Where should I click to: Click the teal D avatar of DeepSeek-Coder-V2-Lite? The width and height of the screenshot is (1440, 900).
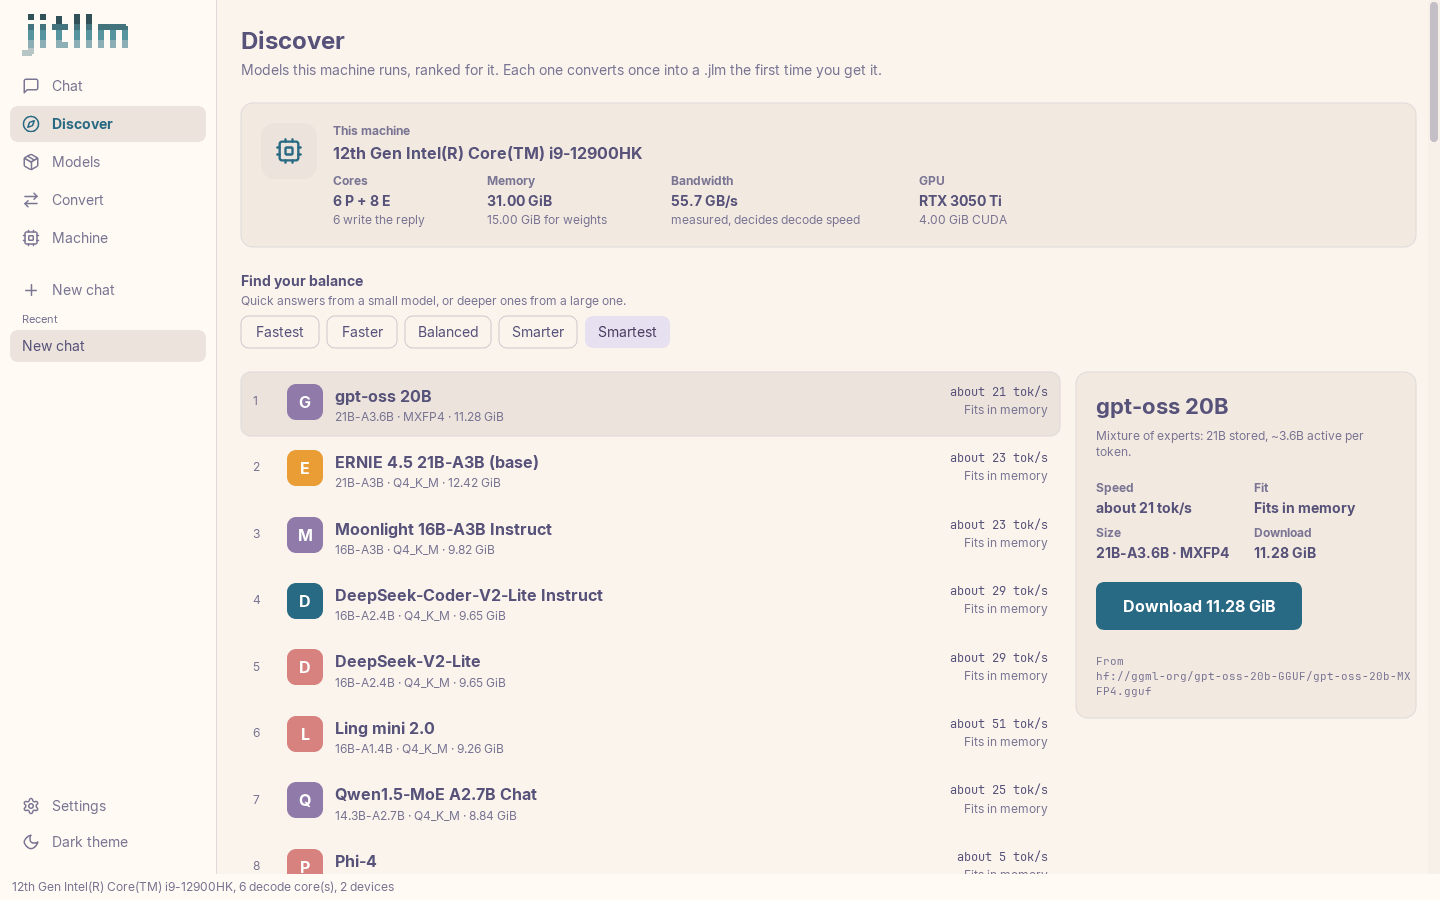[305, 601]
